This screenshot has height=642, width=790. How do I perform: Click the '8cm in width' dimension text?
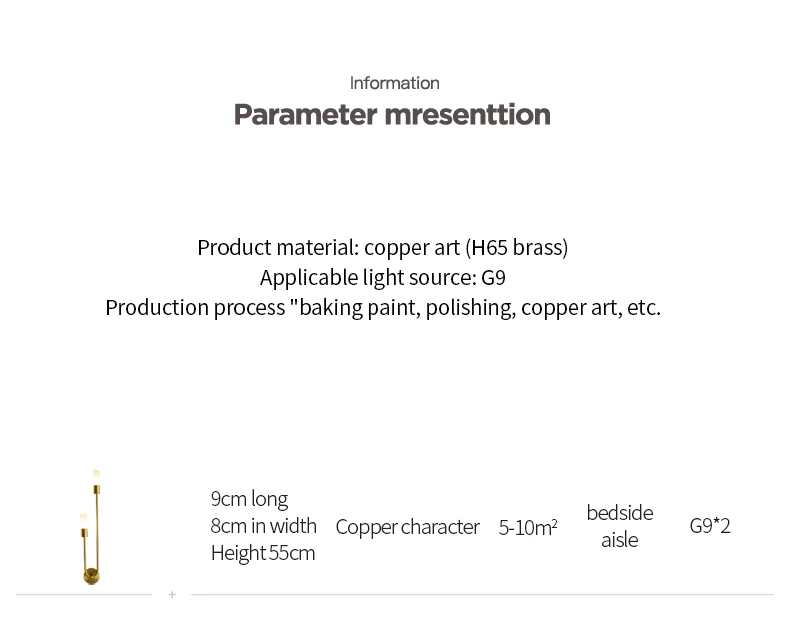pyautogui.click(x=263, y=525)
